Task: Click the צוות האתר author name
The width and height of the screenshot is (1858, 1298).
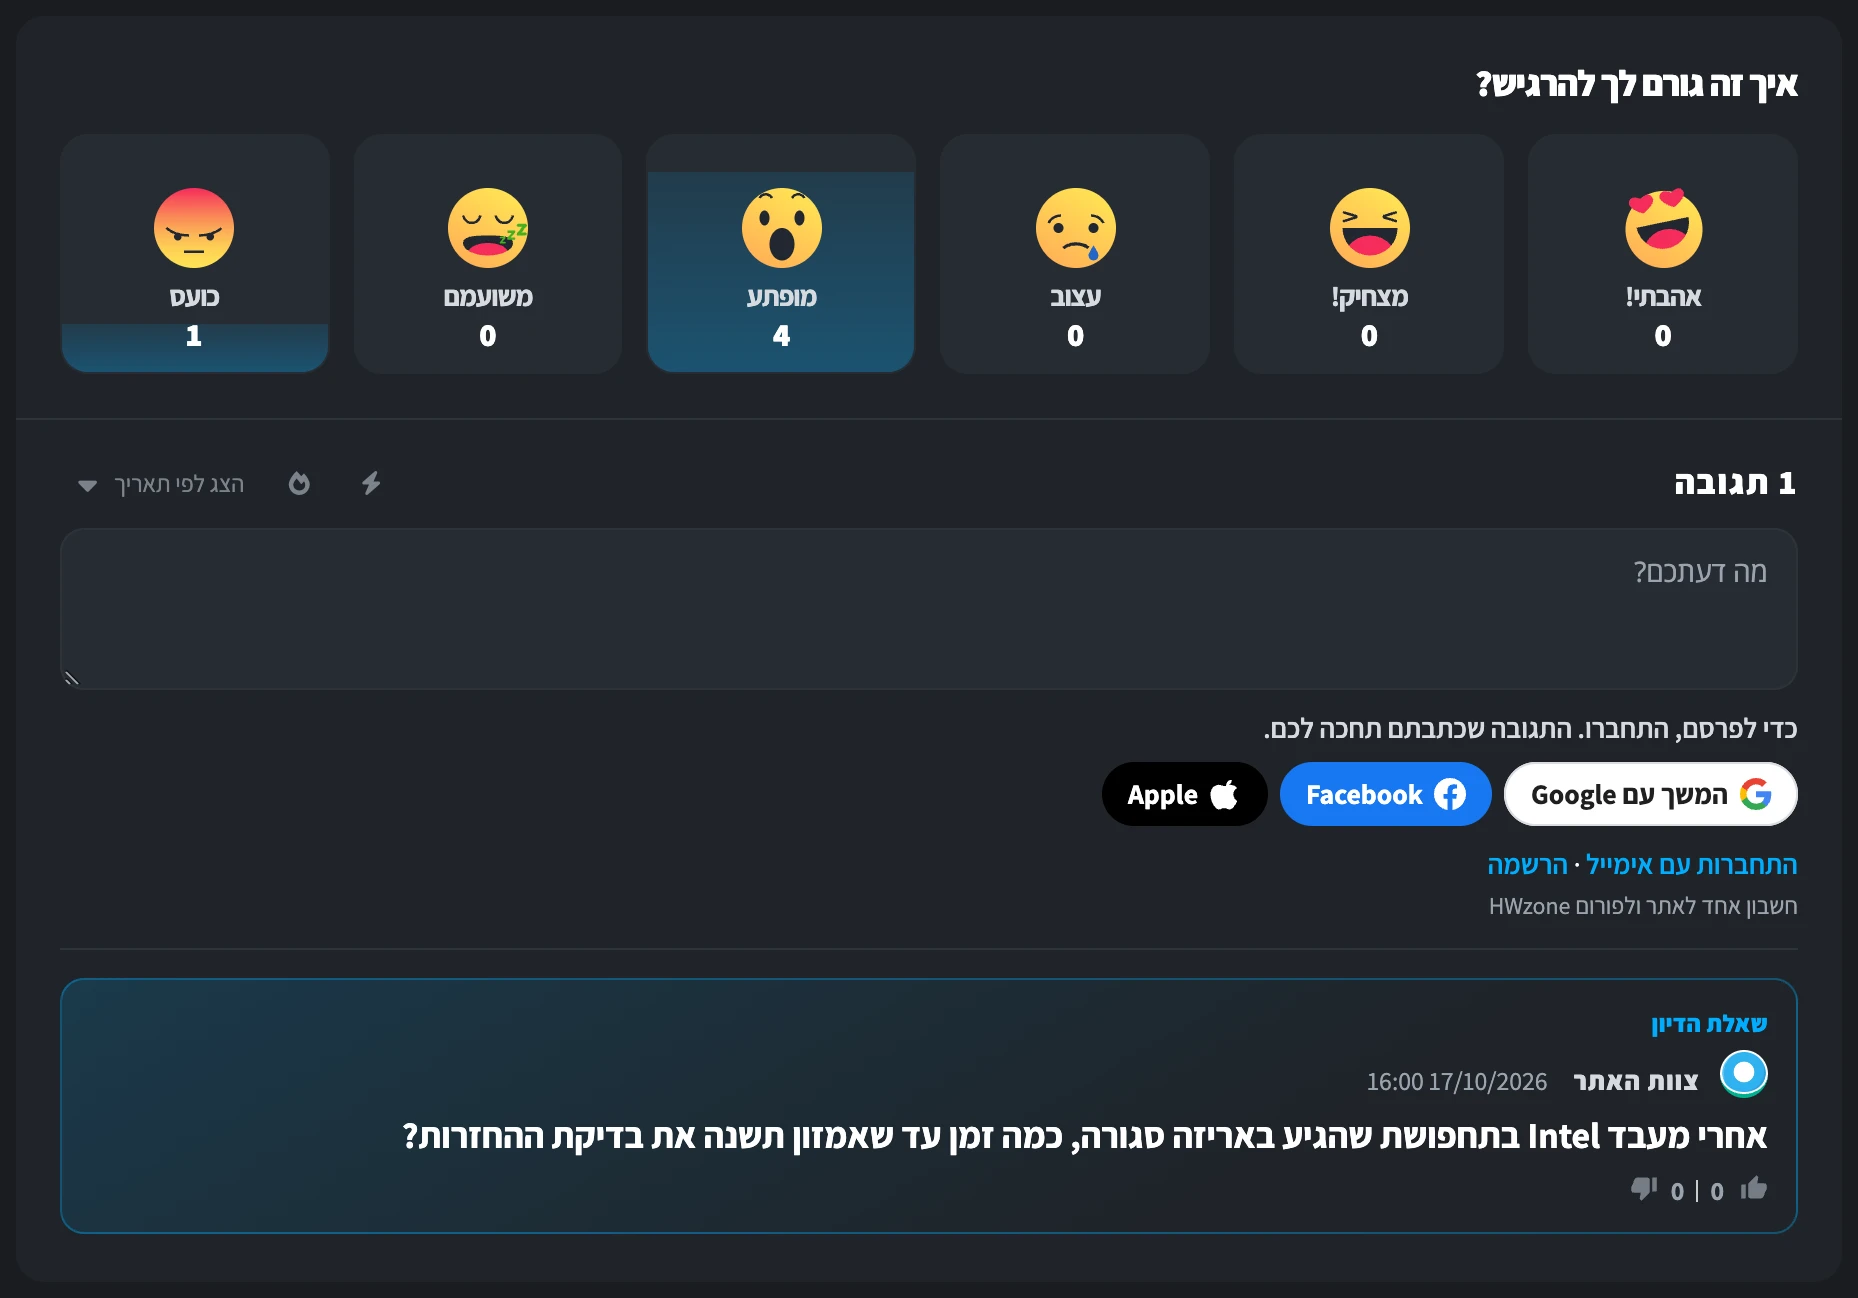Action: (x=1636, y=1082)
